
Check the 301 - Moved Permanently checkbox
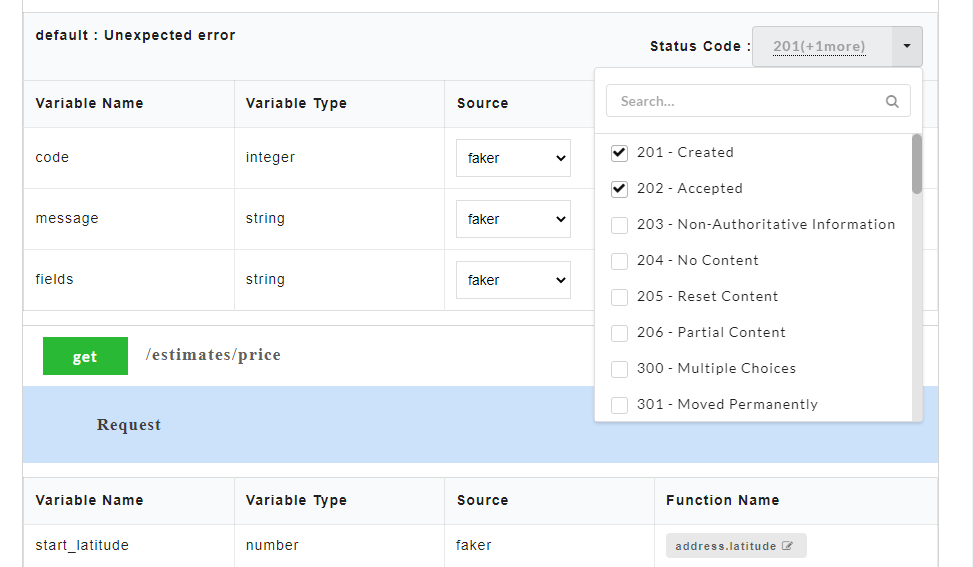[619, 404]
